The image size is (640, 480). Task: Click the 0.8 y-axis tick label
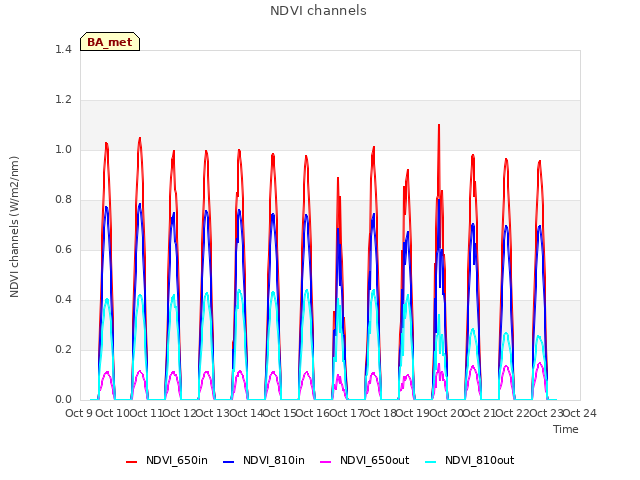[63, 199]
